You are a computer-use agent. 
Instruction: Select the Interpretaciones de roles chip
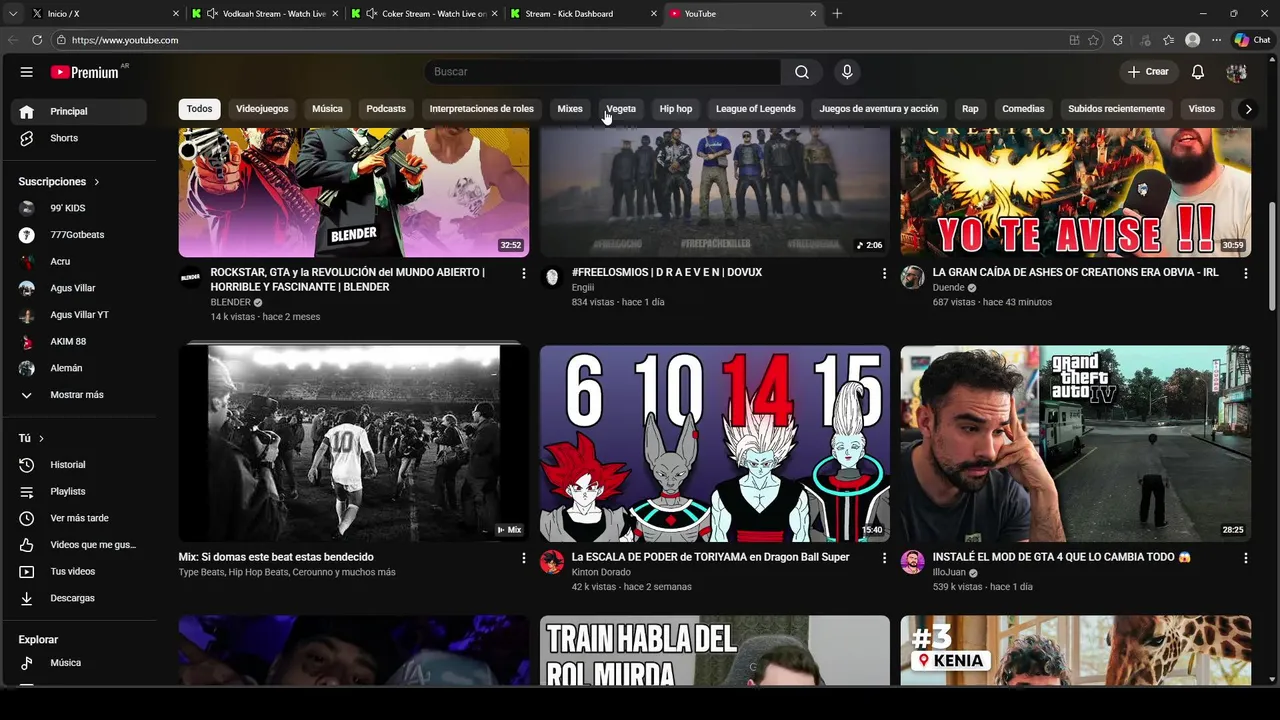point(481,109)
